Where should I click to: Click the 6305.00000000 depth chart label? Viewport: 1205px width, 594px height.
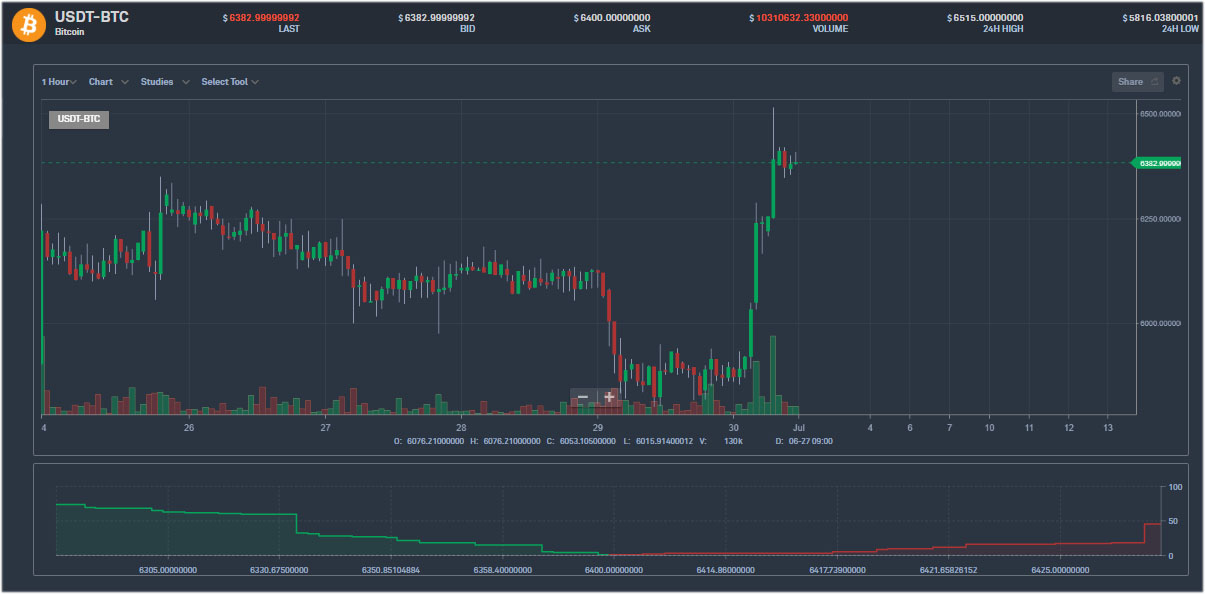(167, 570)
